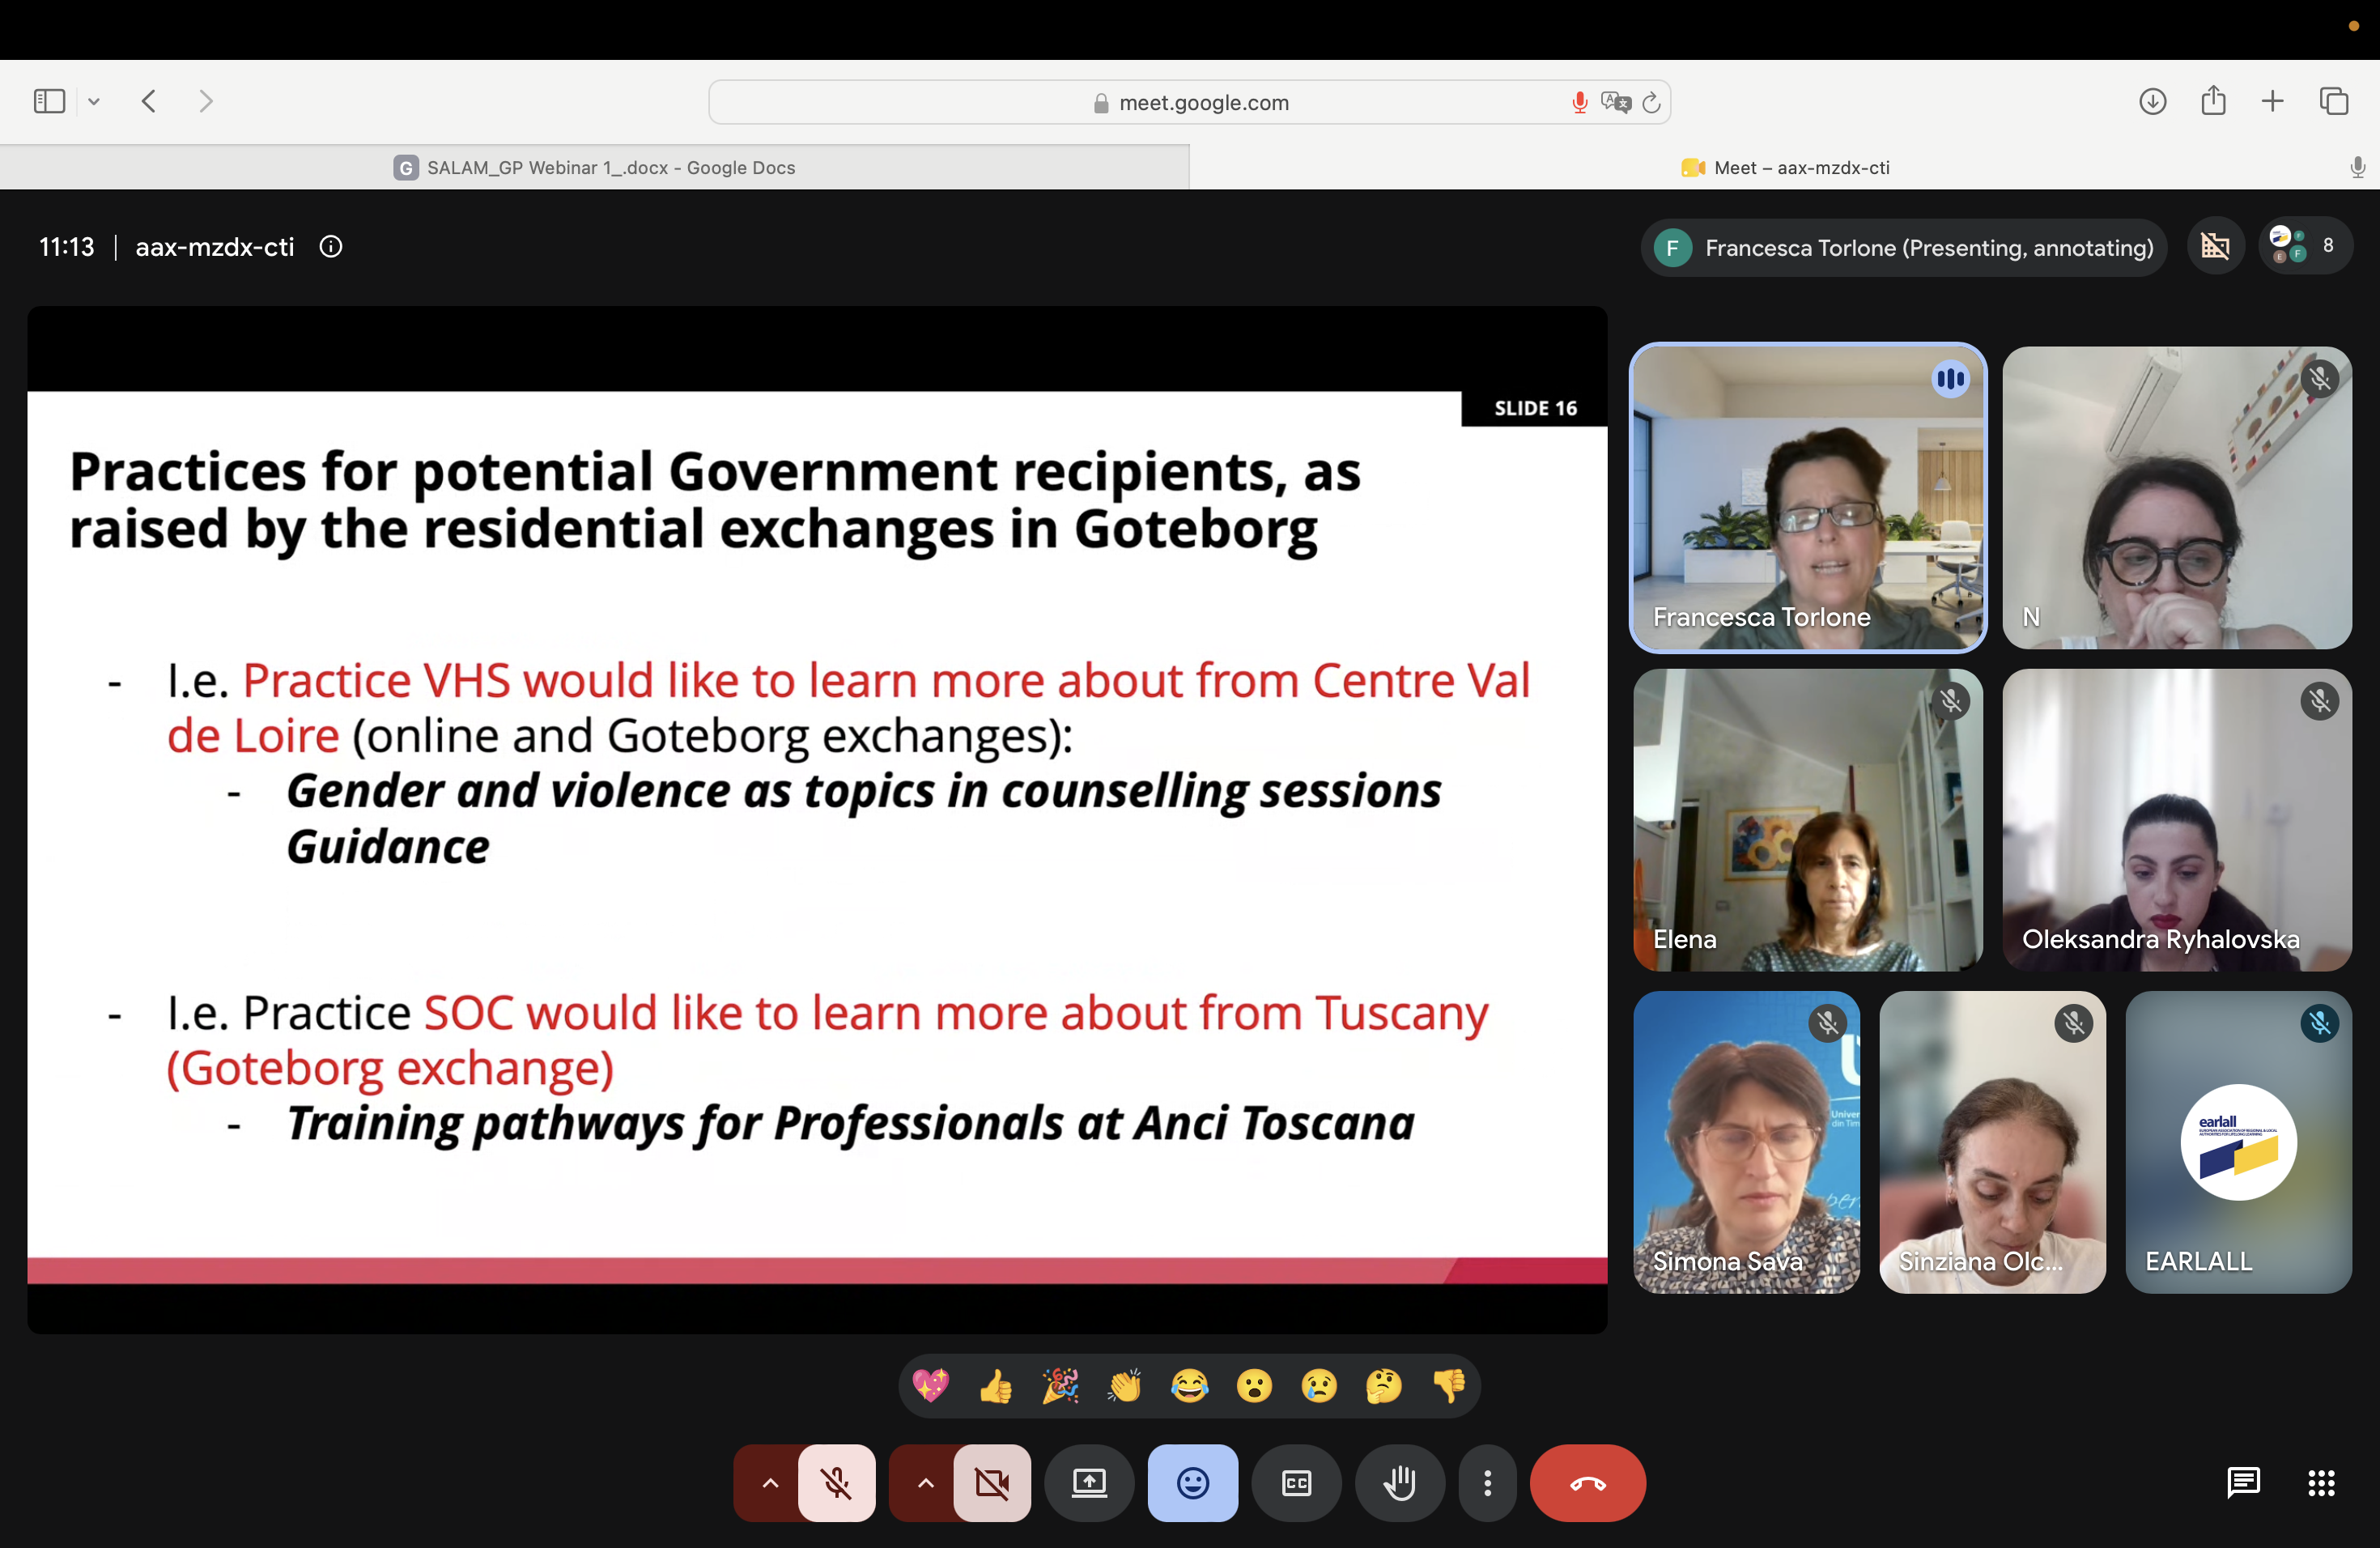
Task: Open meeting details info icon
Action: (x=331, y=246)
